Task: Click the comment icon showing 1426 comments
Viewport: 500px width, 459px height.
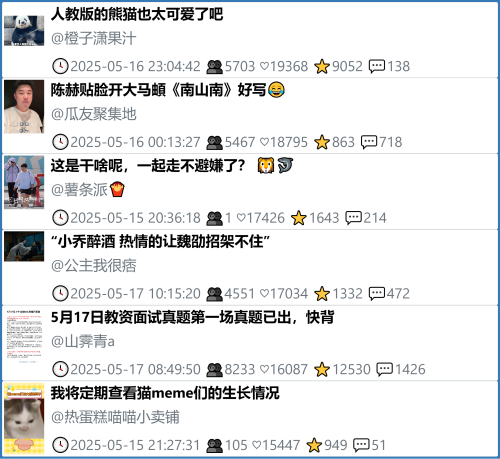Action: click(x=385, y=369)
